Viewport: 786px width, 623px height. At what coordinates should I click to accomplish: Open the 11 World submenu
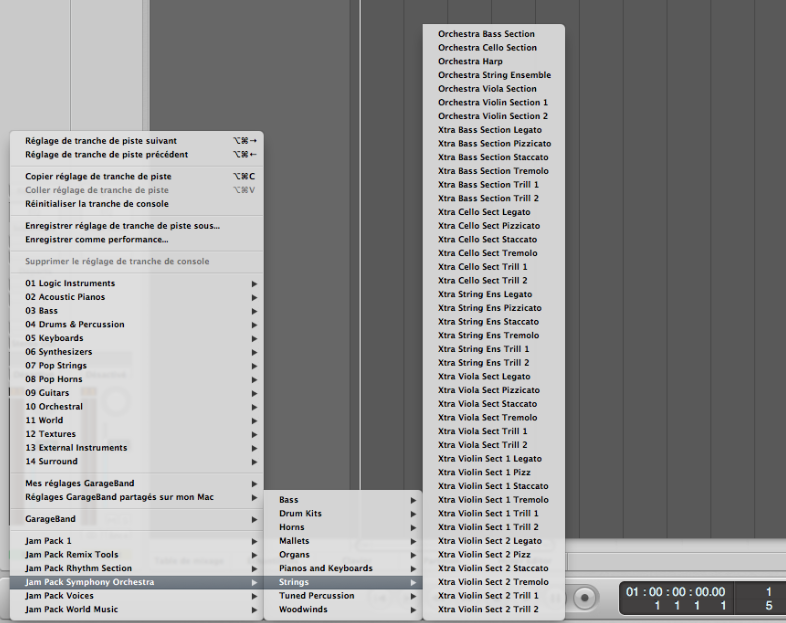coord(136,421)
